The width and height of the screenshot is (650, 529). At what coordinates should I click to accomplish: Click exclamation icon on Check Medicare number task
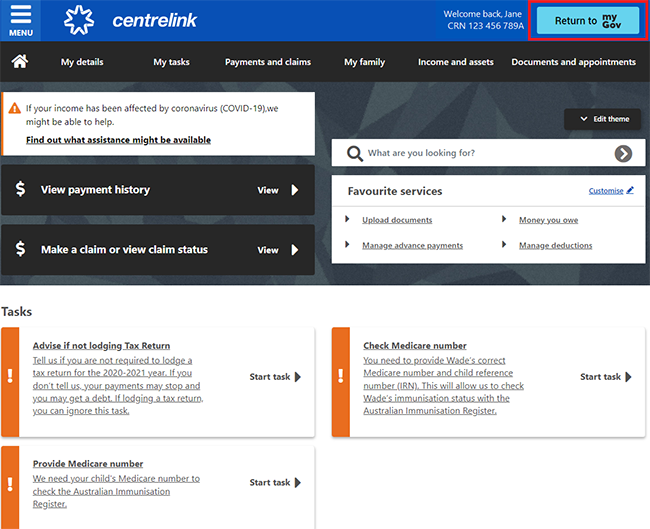point(341,376)
